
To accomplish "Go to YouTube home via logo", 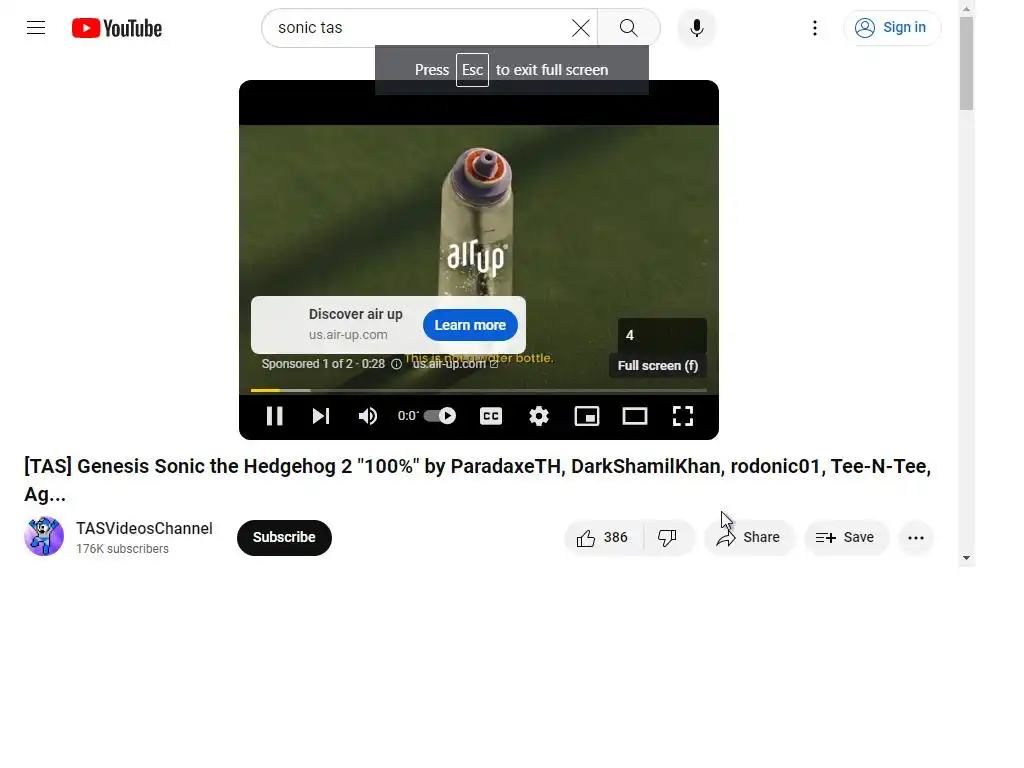I will tap(117, 28).
